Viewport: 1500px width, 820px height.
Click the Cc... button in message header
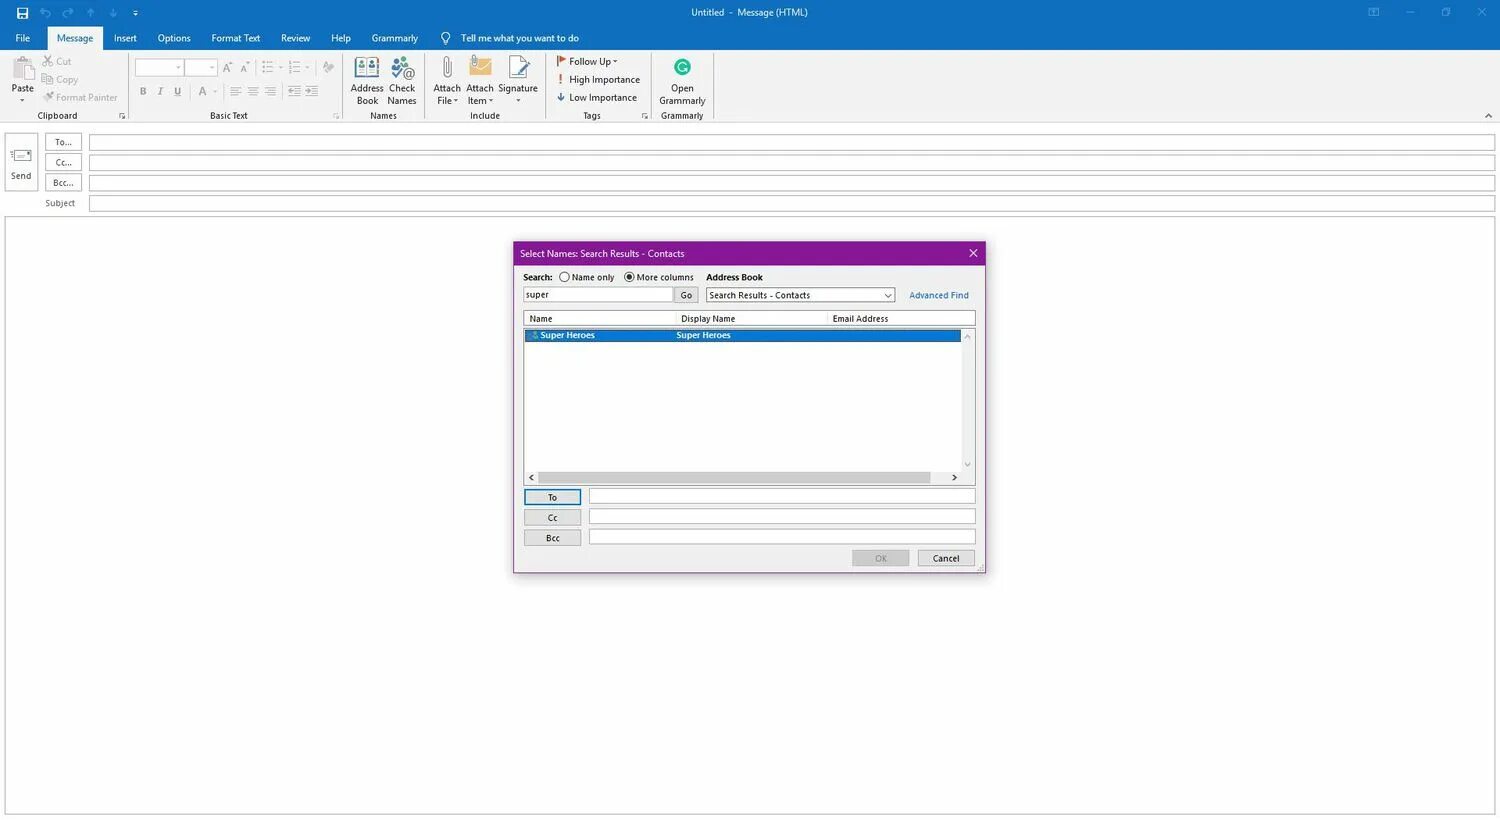(x=63, y=162)
